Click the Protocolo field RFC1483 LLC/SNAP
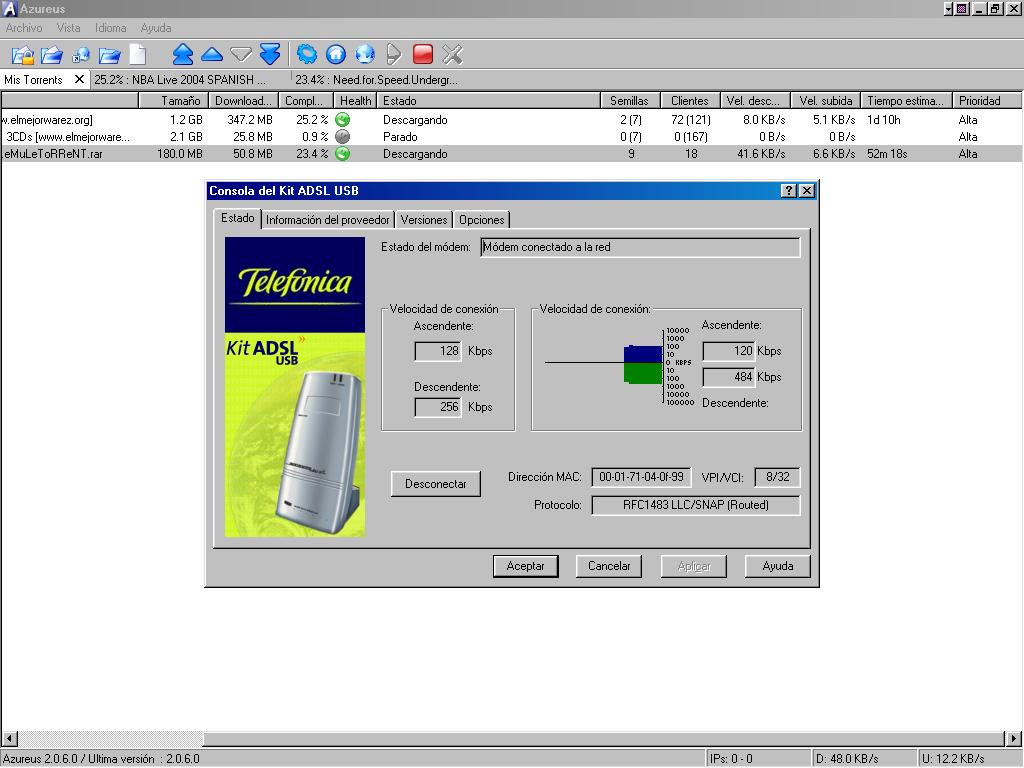Screen dimensions: 1024x768 coord(696,505)
